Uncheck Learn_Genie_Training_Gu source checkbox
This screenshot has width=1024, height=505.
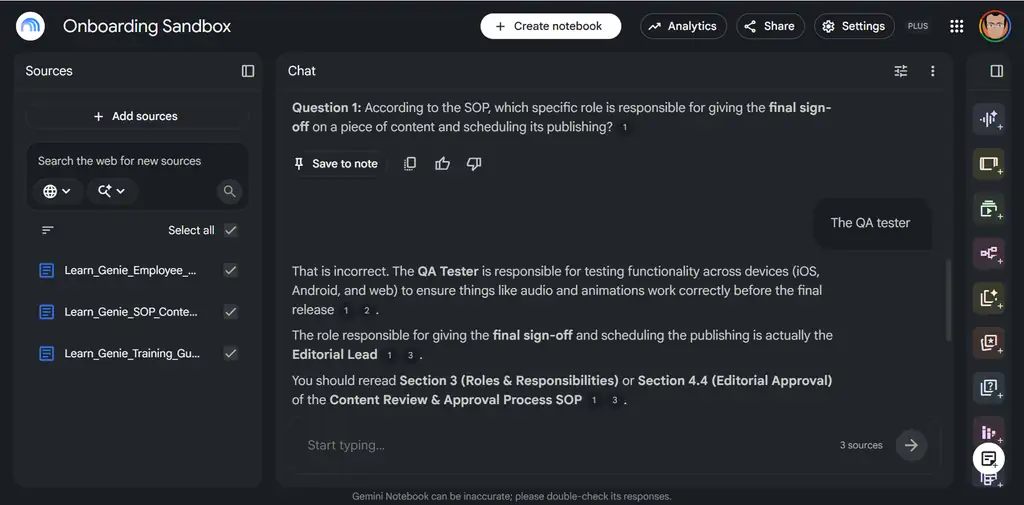[x=231, y=353]
